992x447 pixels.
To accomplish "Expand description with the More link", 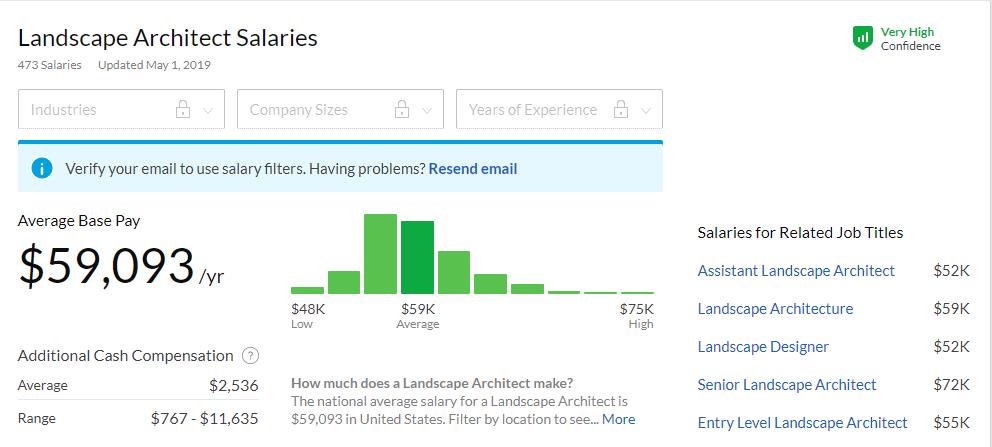I will [618, 419].
